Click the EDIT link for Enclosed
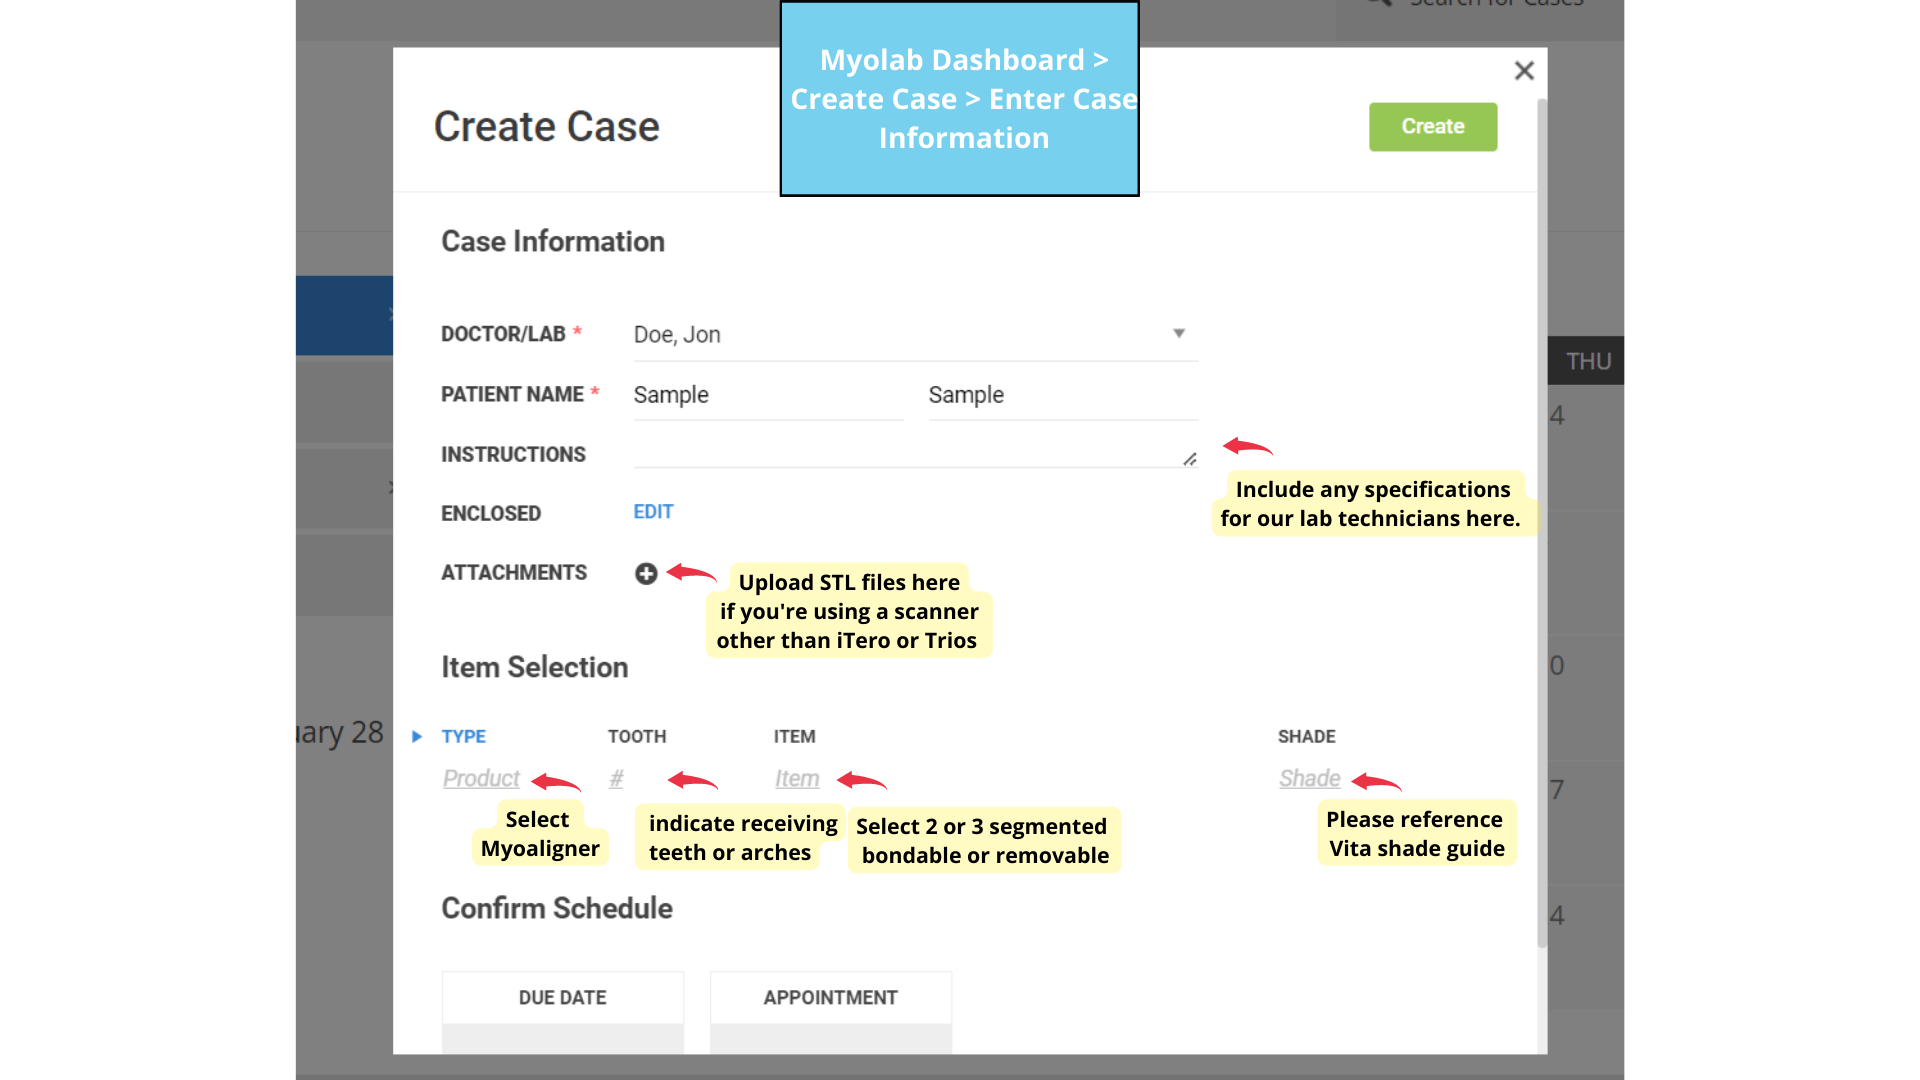1920x1080 pixels. [x=653, y=512]
